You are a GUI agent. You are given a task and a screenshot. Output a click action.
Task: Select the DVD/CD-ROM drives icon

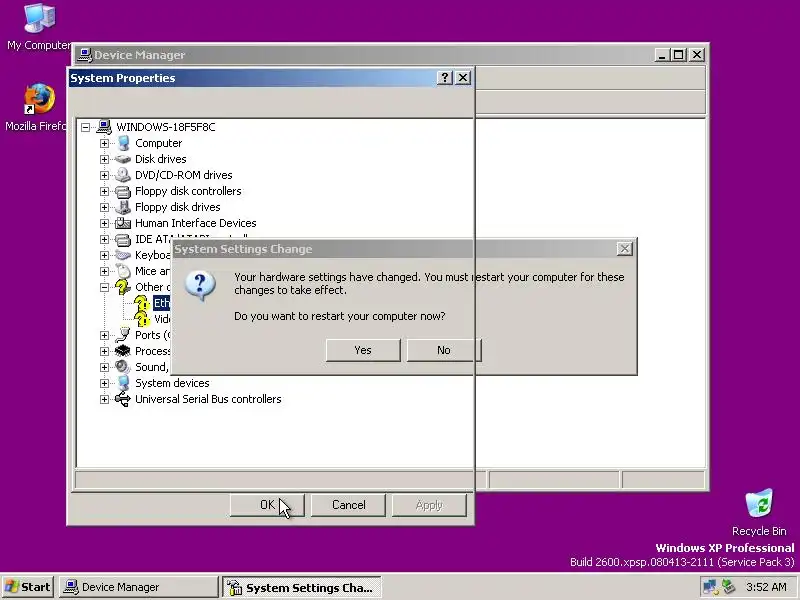pyautogui.click(x=123, y=175)
